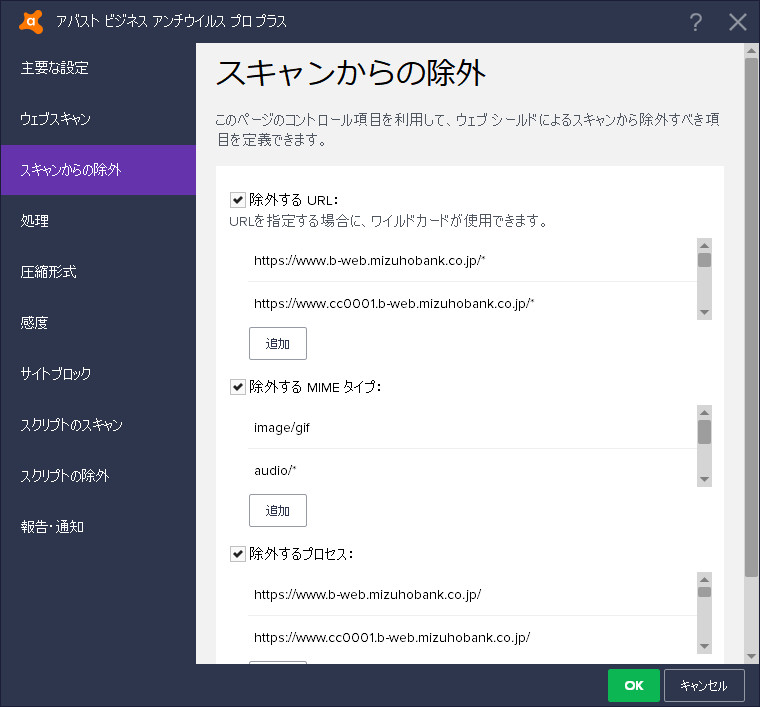Select URL entry https://www.b-web.mizuhobank.co.jp/*
The image size is (760, 707).
pyautogui.click(x=472, y=260)
